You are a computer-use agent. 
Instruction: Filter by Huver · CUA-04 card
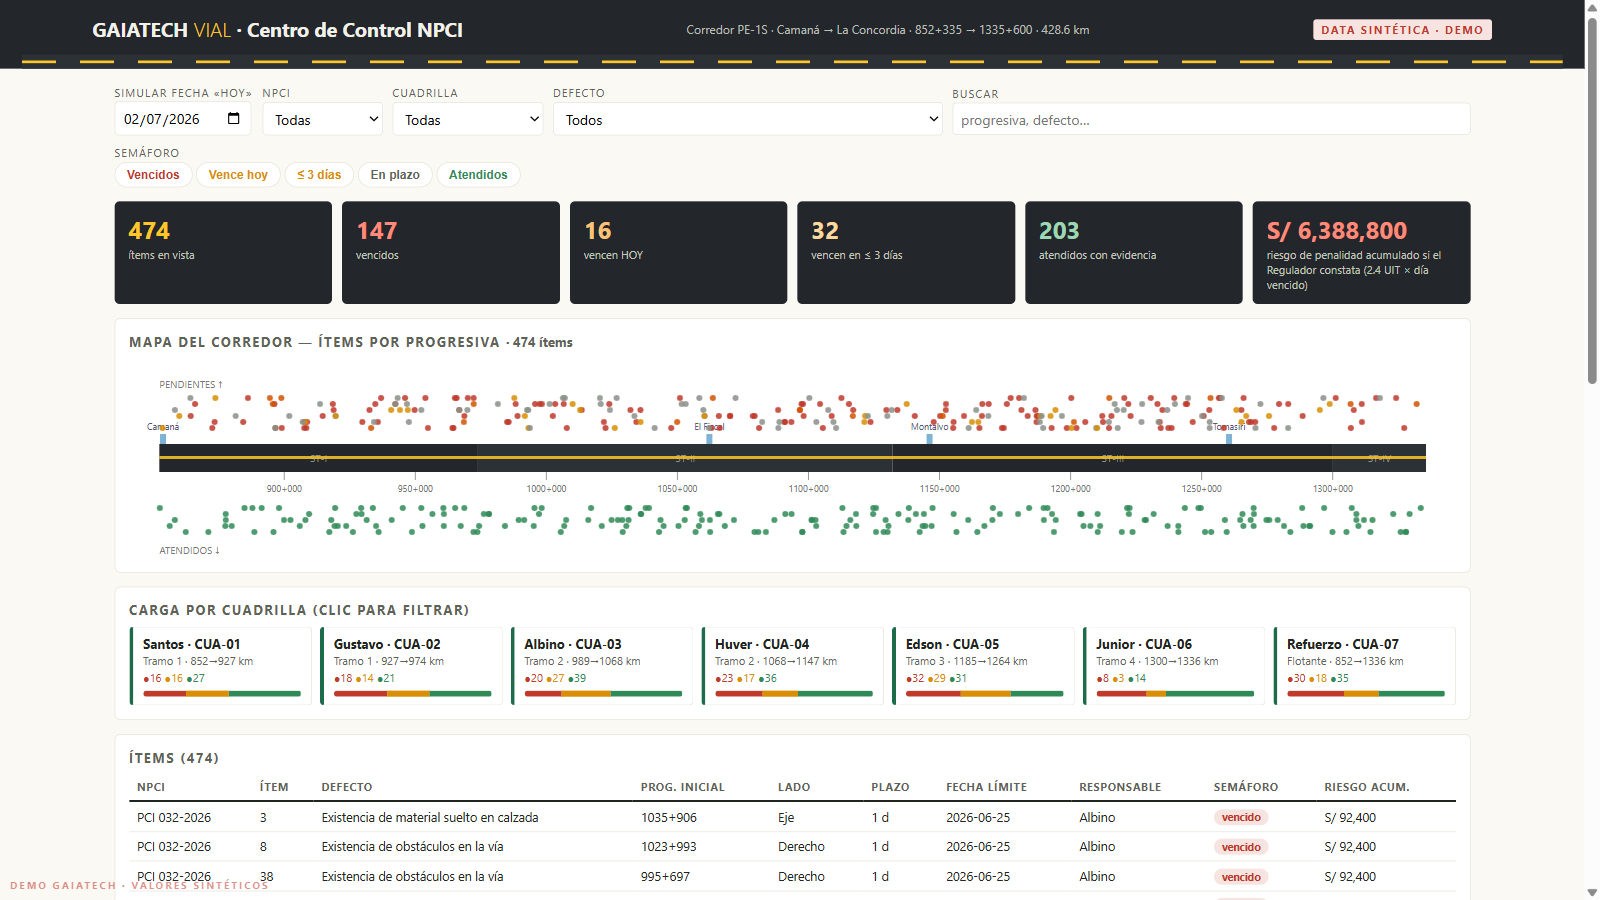point(793,666)
